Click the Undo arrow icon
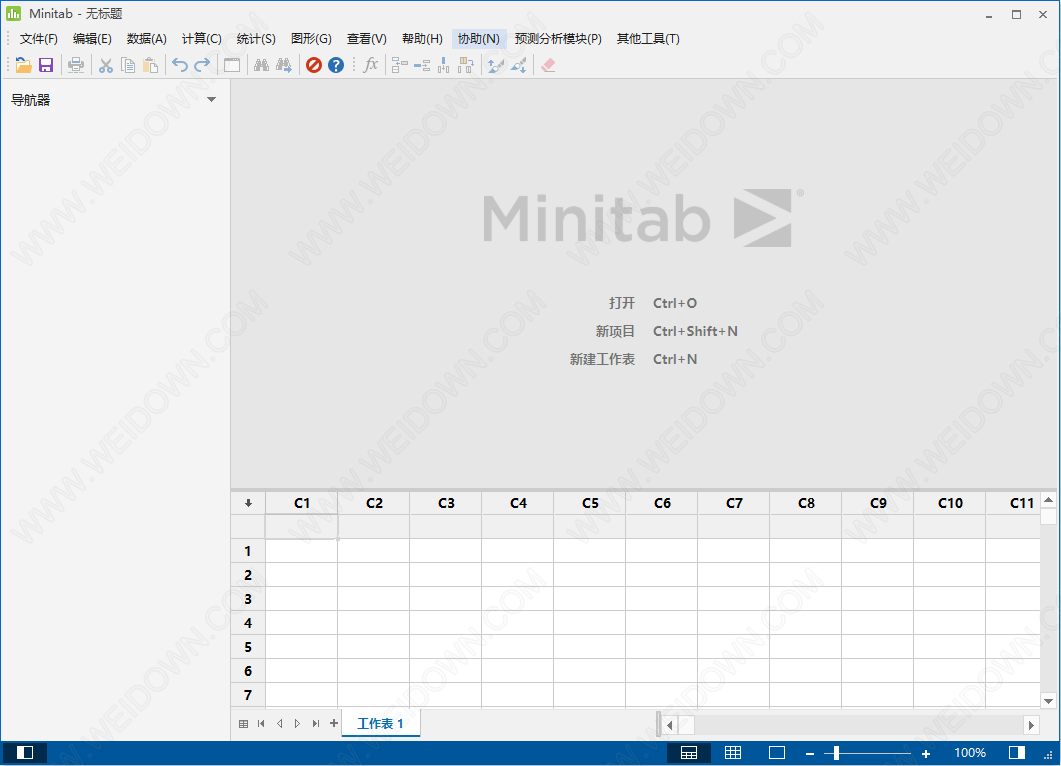Screen dimensions: 1061x766 coord(179,65)
